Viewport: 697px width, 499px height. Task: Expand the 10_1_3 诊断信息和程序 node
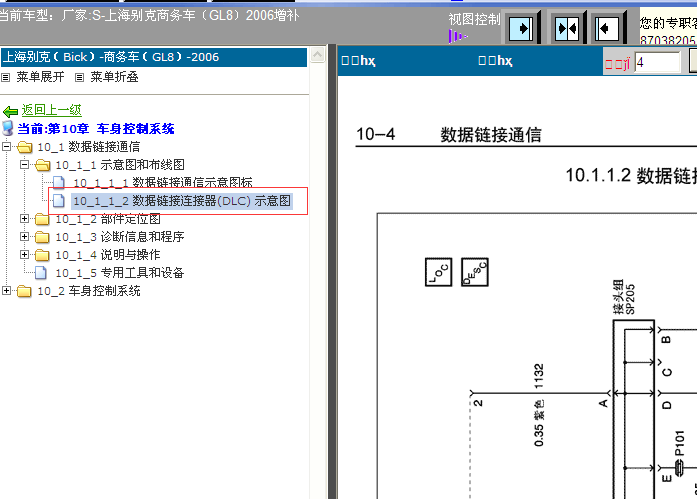(24, 237)
